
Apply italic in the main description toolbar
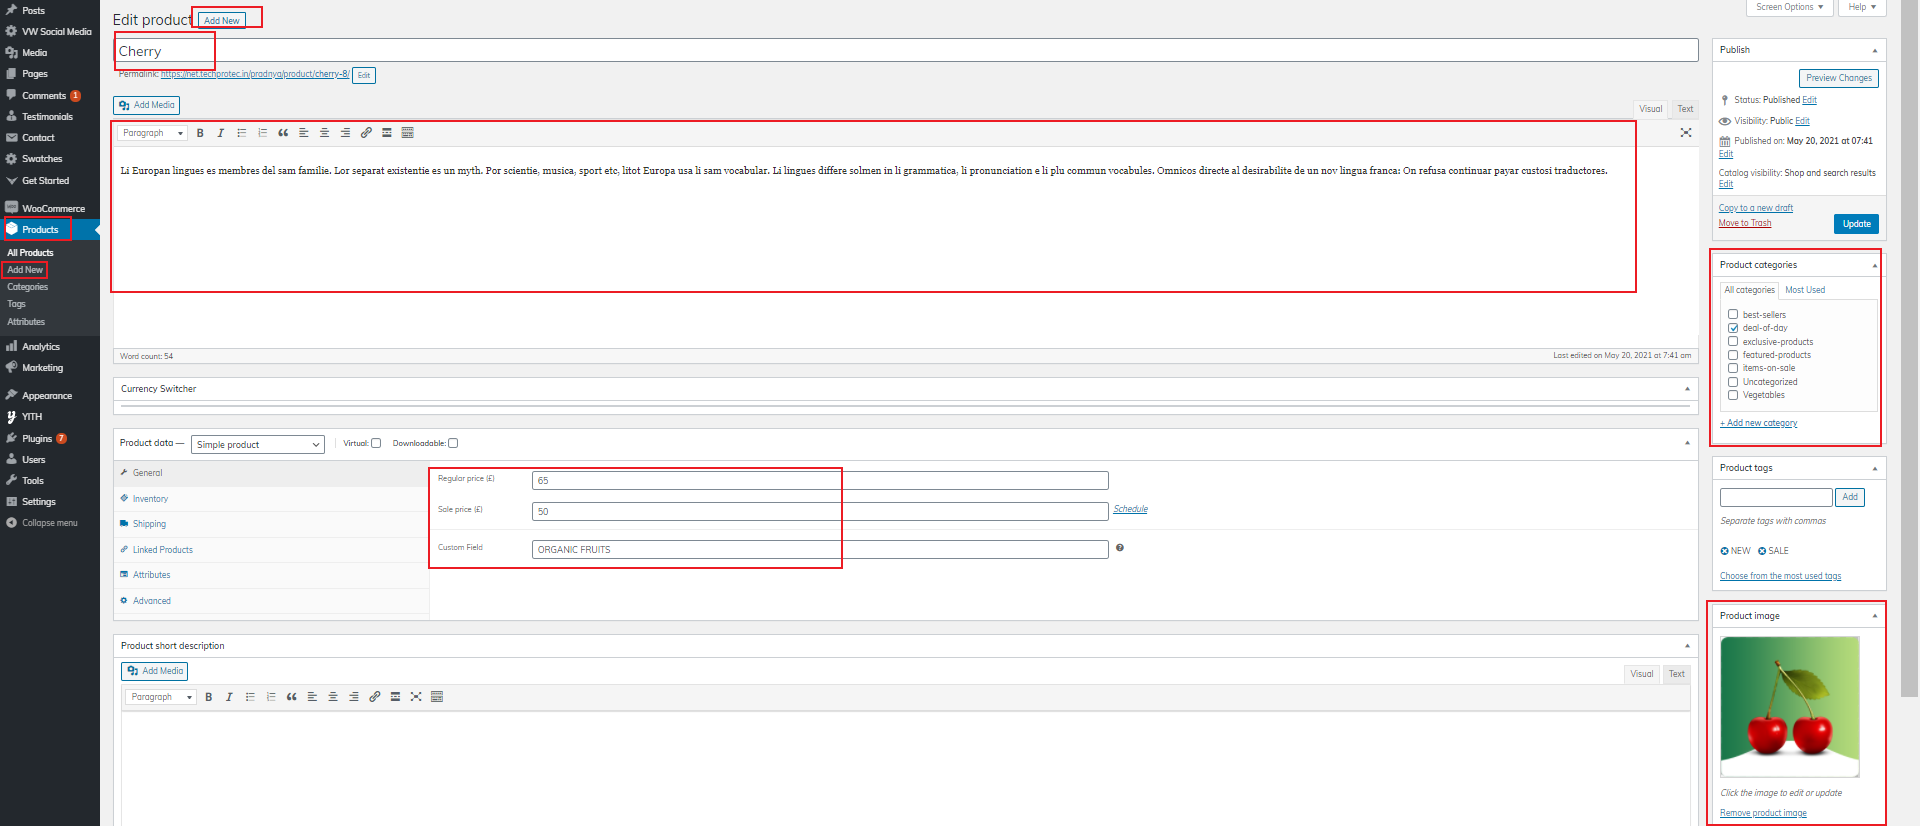click(221, 133)
